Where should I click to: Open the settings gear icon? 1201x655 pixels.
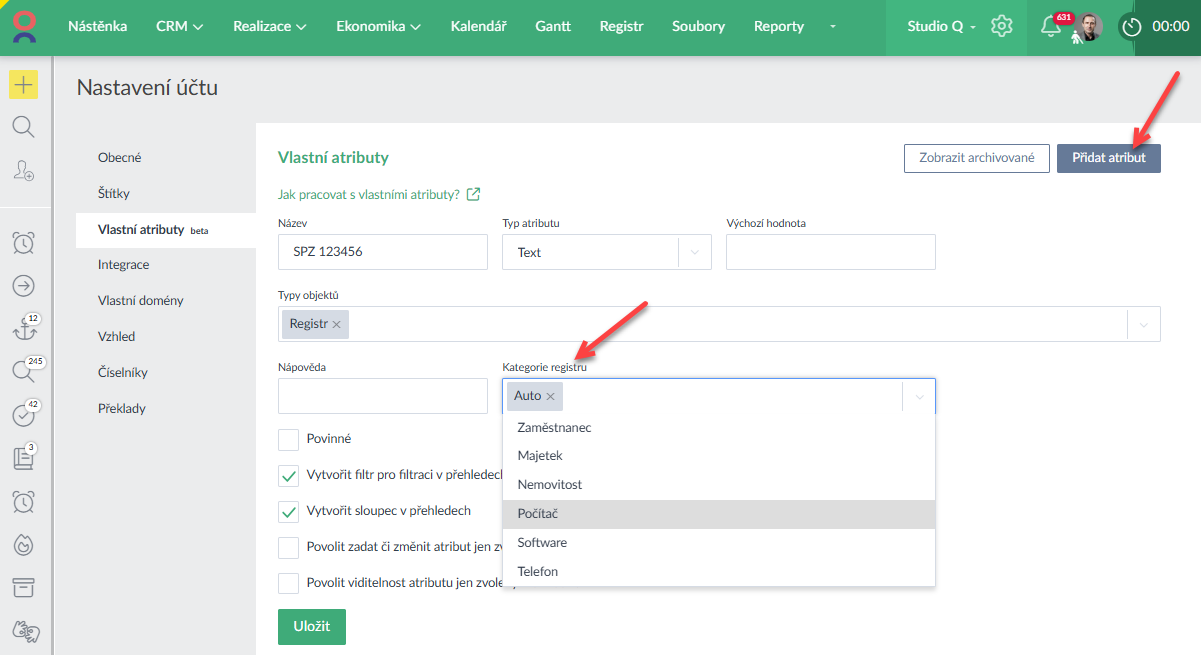[1001, 27]
